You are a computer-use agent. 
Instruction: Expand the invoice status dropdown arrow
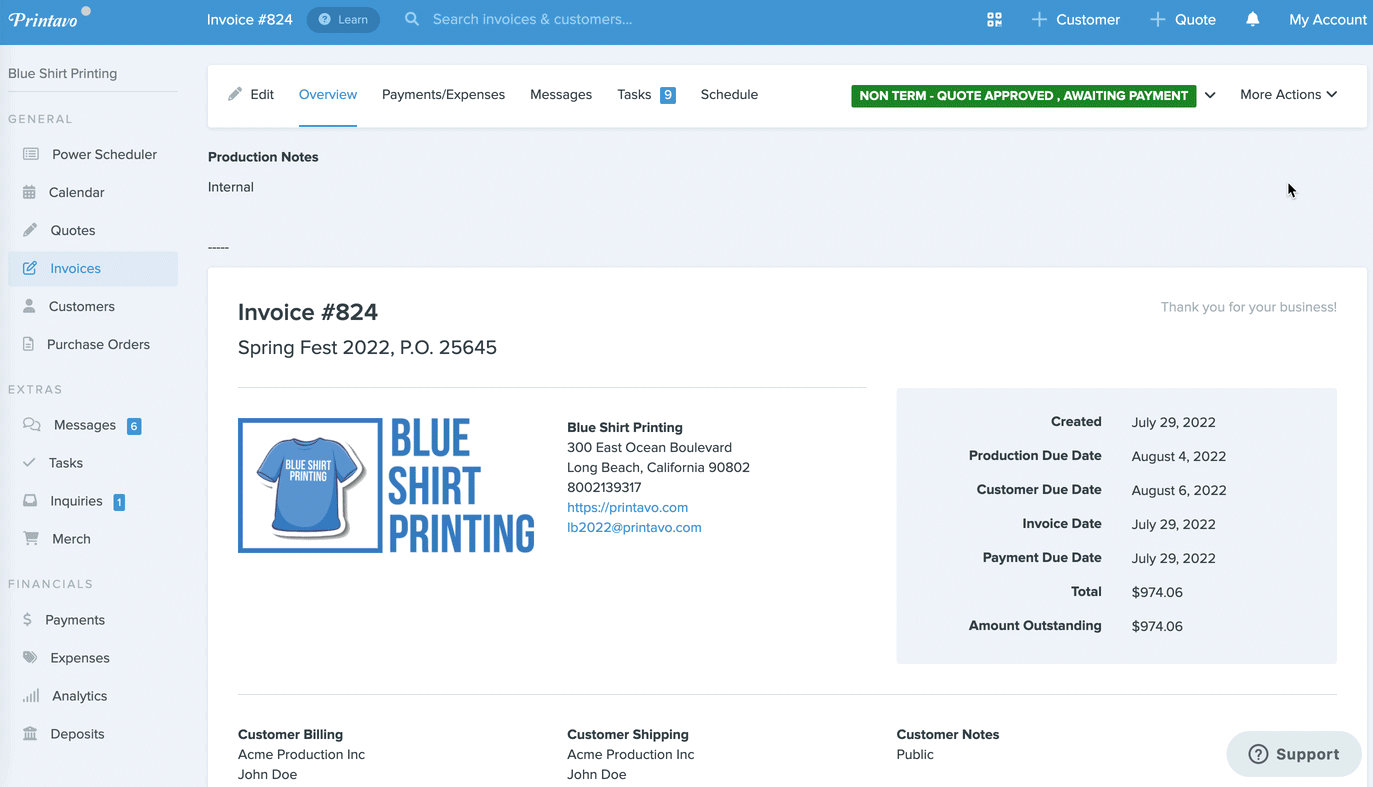pyautogui.click(x=1210, y=95)
